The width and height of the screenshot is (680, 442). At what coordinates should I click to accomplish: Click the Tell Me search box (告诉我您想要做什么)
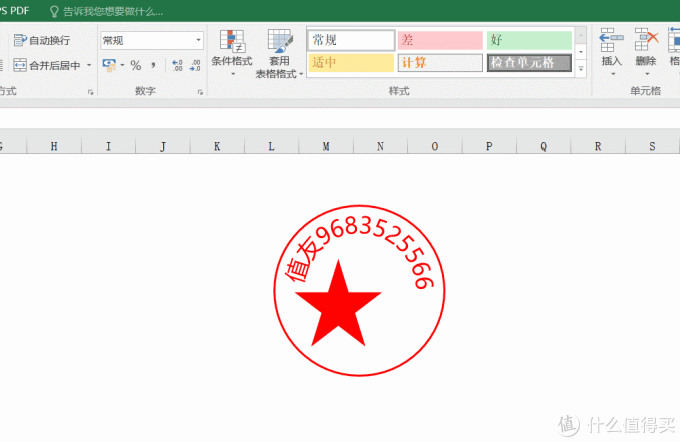[x=113, y=12]
